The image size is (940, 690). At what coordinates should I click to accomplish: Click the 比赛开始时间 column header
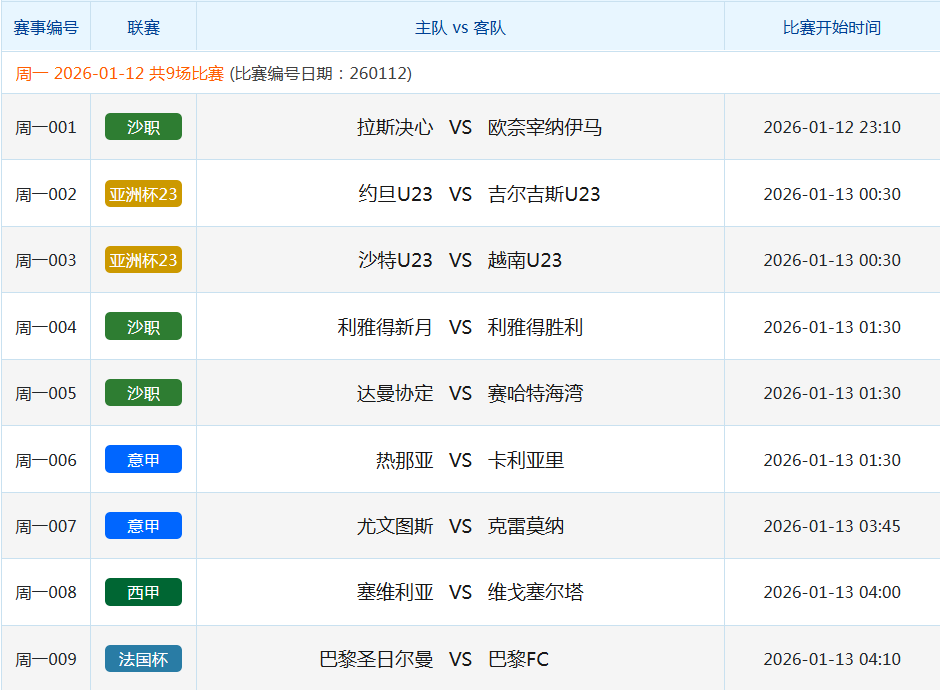point(831,27)
